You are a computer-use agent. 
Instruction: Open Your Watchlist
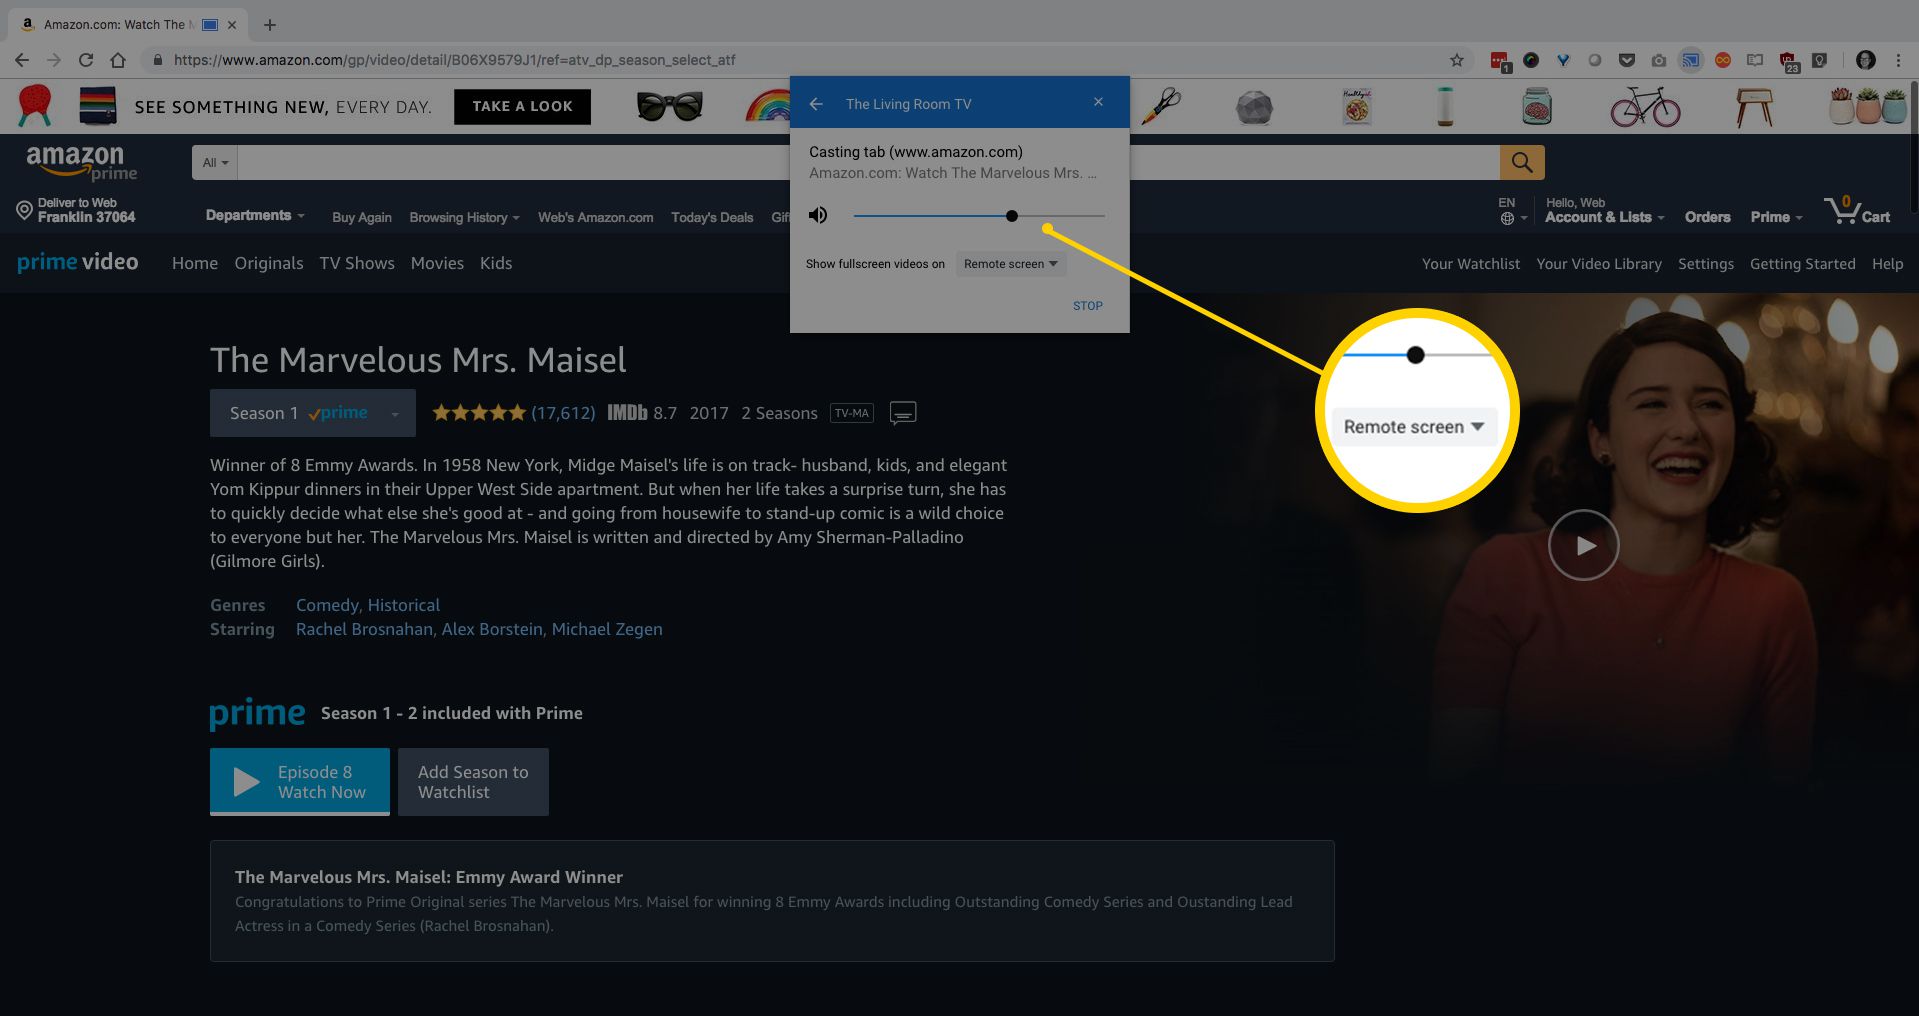(x=1471, y=264)
